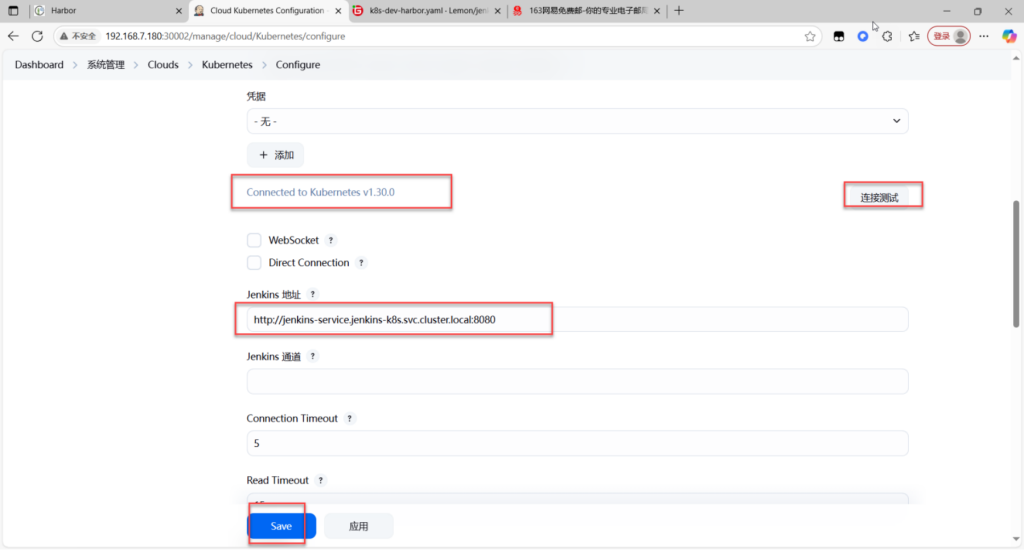Viewport: 1024px width, 550px height.
Task: Reload the page with refresh icon
Action: click(37, 36)
